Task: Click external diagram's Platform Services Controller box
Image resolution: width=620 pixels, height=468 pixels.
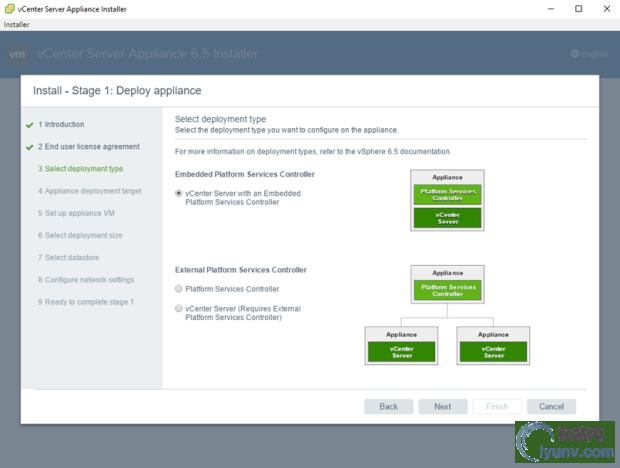Action: pos(448,290)
